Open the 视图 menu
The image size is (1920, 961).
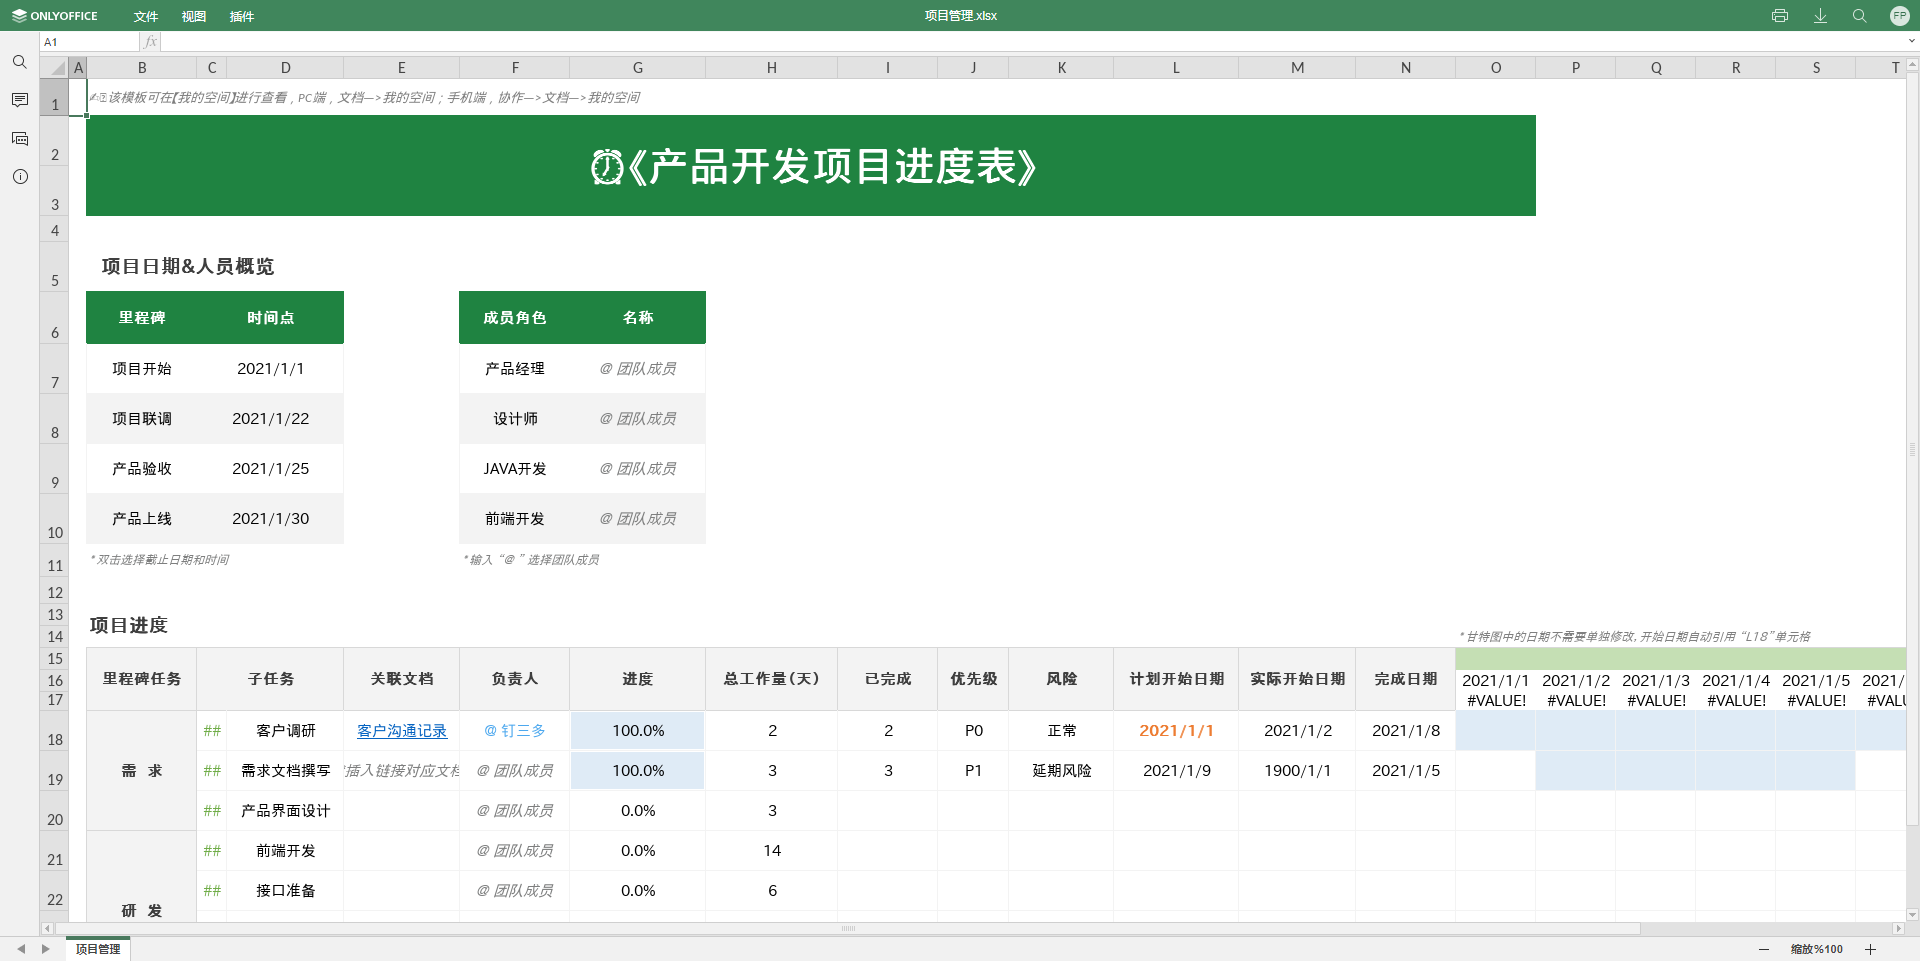[x=194, y=16]
